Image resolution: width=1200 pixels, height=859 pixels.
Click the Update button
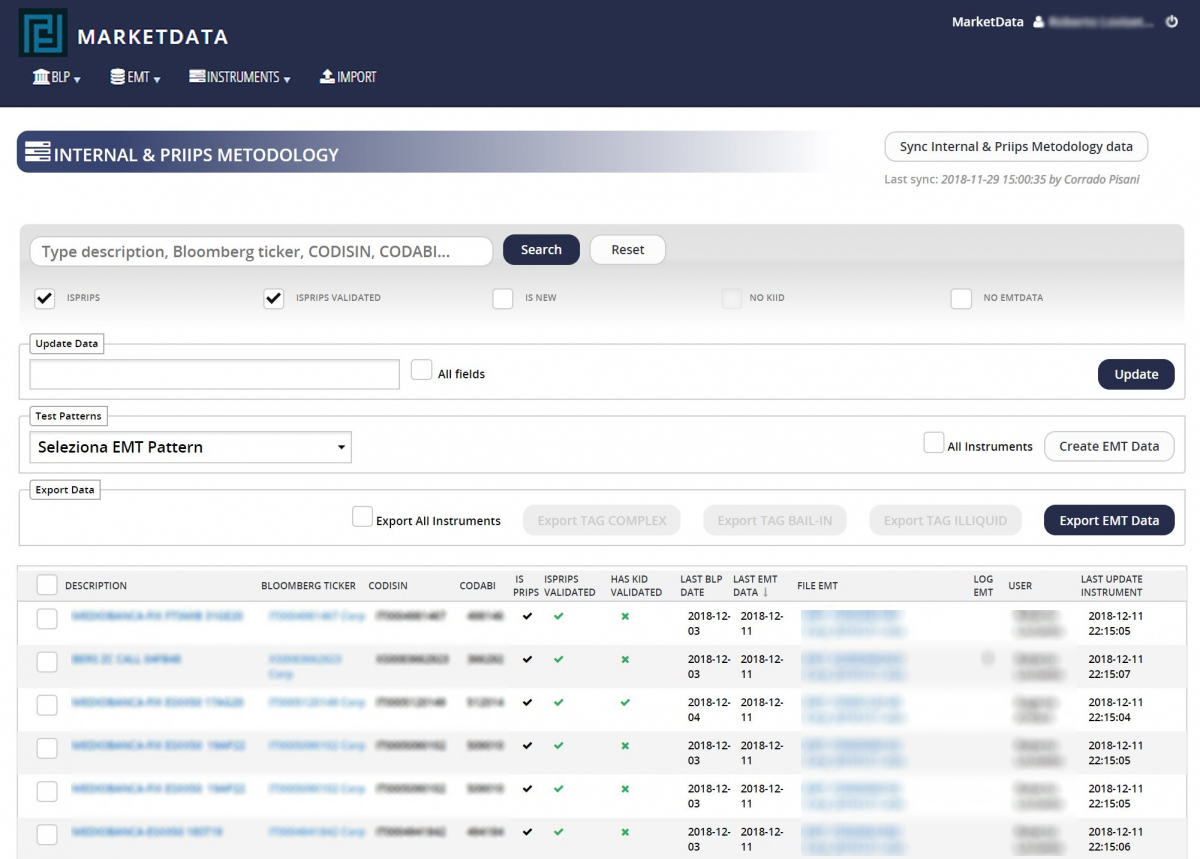[1136, 374]
